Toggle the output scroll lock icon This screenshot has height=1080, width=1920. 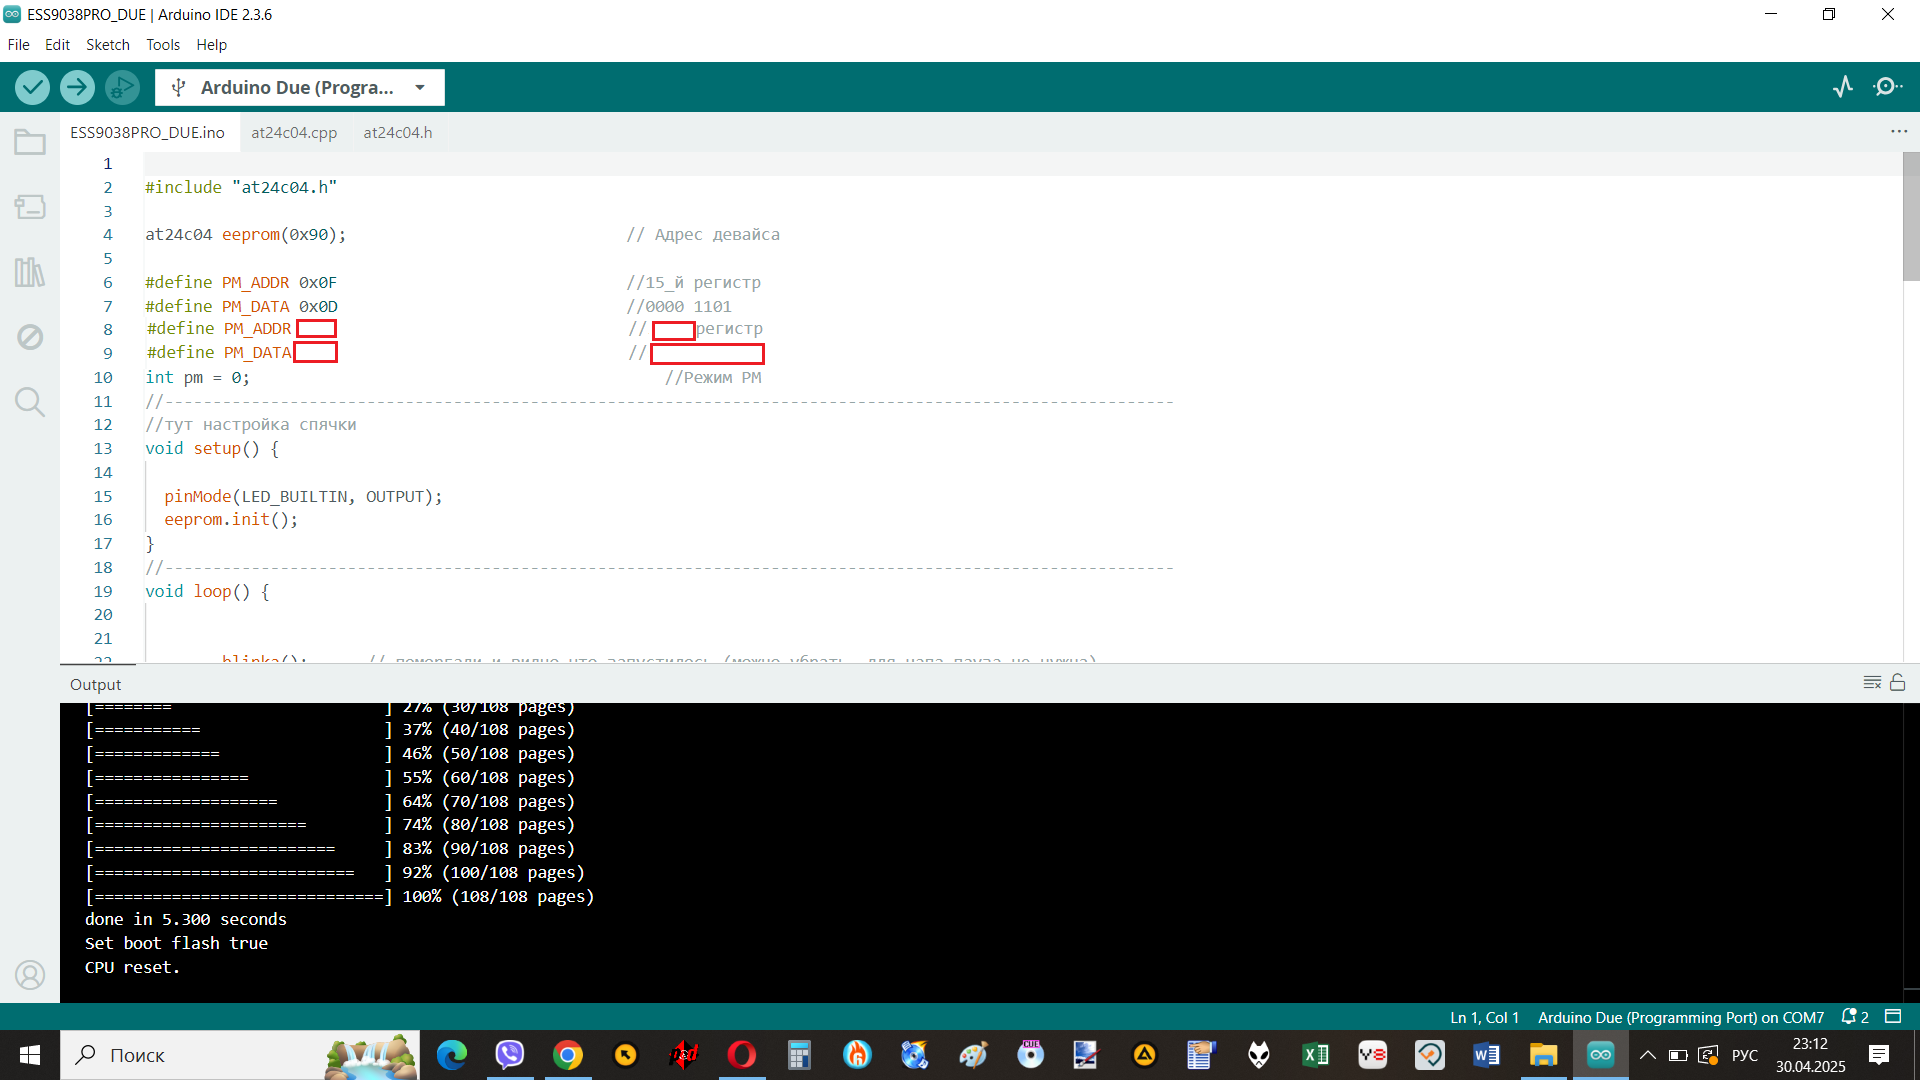tap(1897, 683)
